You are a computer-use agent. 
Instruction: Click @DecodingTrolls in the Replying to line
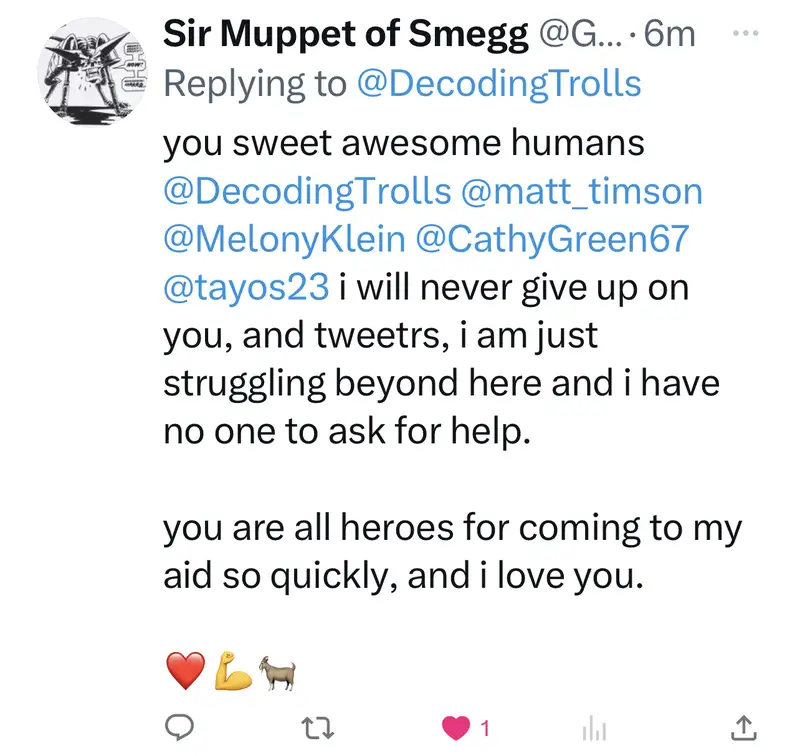(x=498, y=83)
